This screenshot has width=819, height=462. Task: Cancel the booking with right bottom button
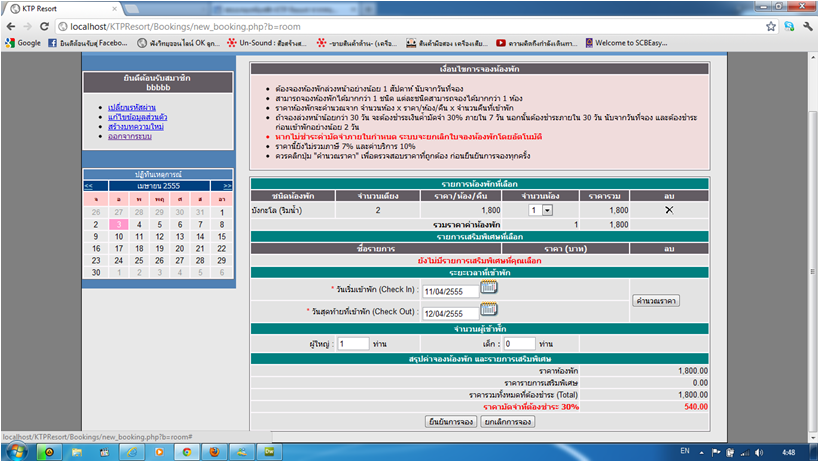(508, 422)
